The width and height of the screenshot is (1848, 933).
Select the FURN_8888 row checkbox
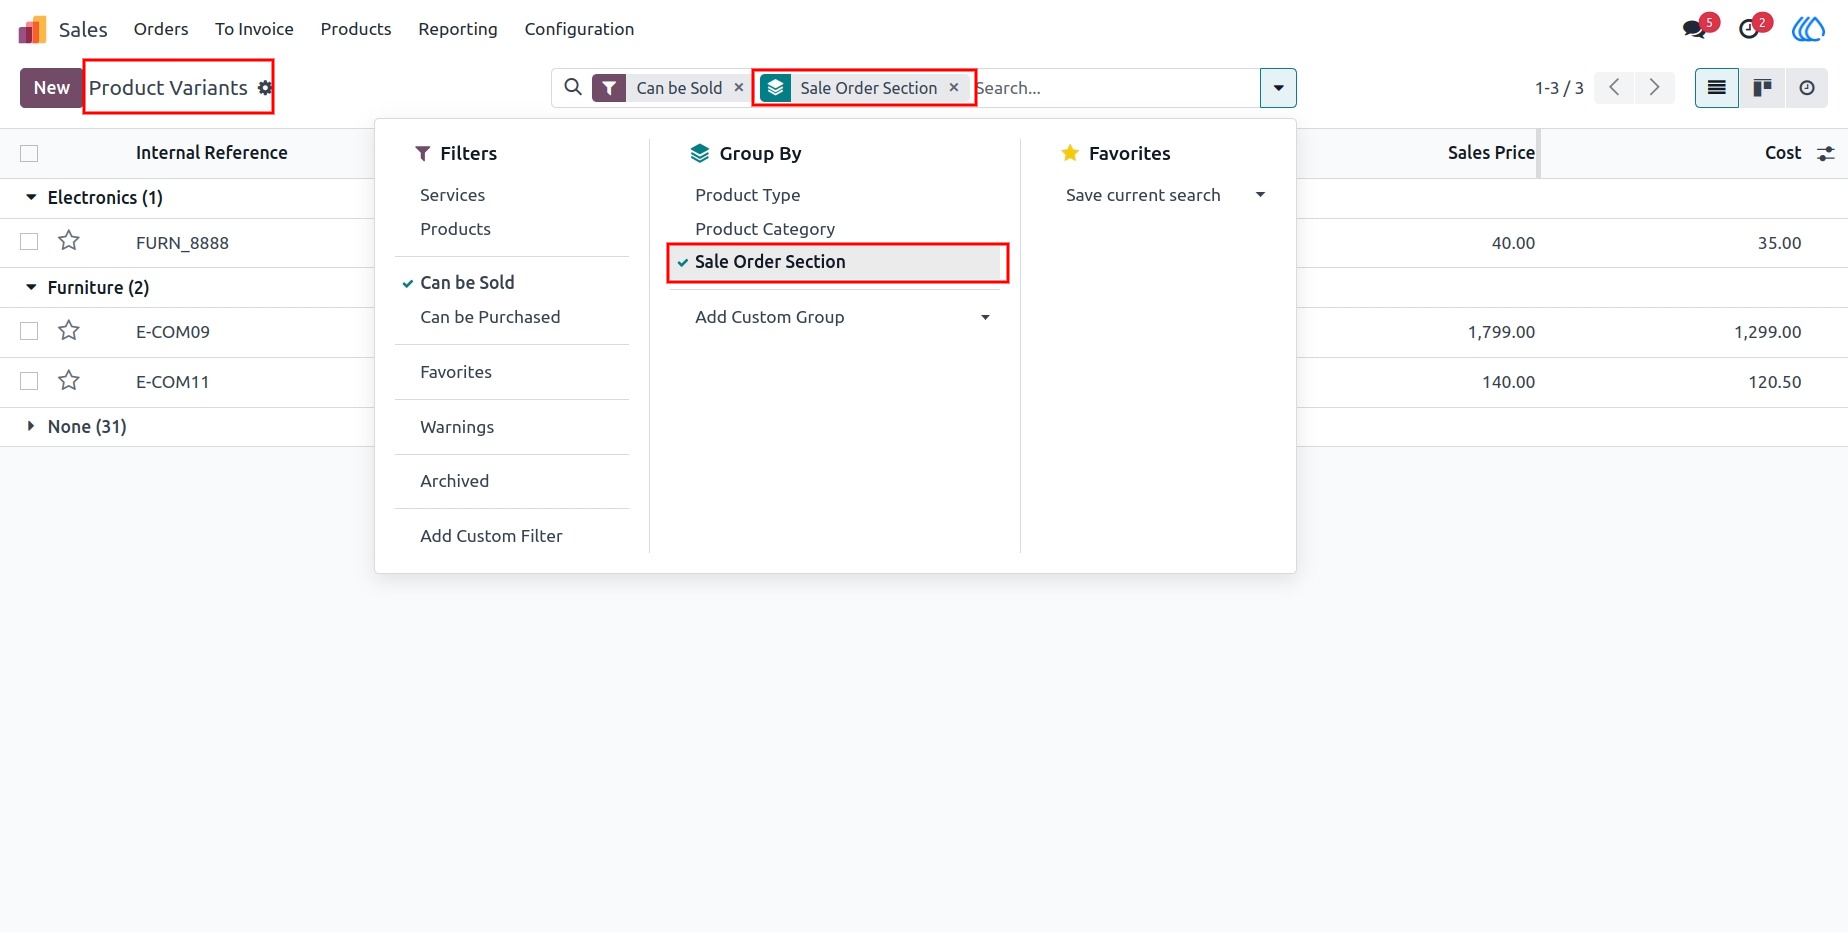(29, 242)
